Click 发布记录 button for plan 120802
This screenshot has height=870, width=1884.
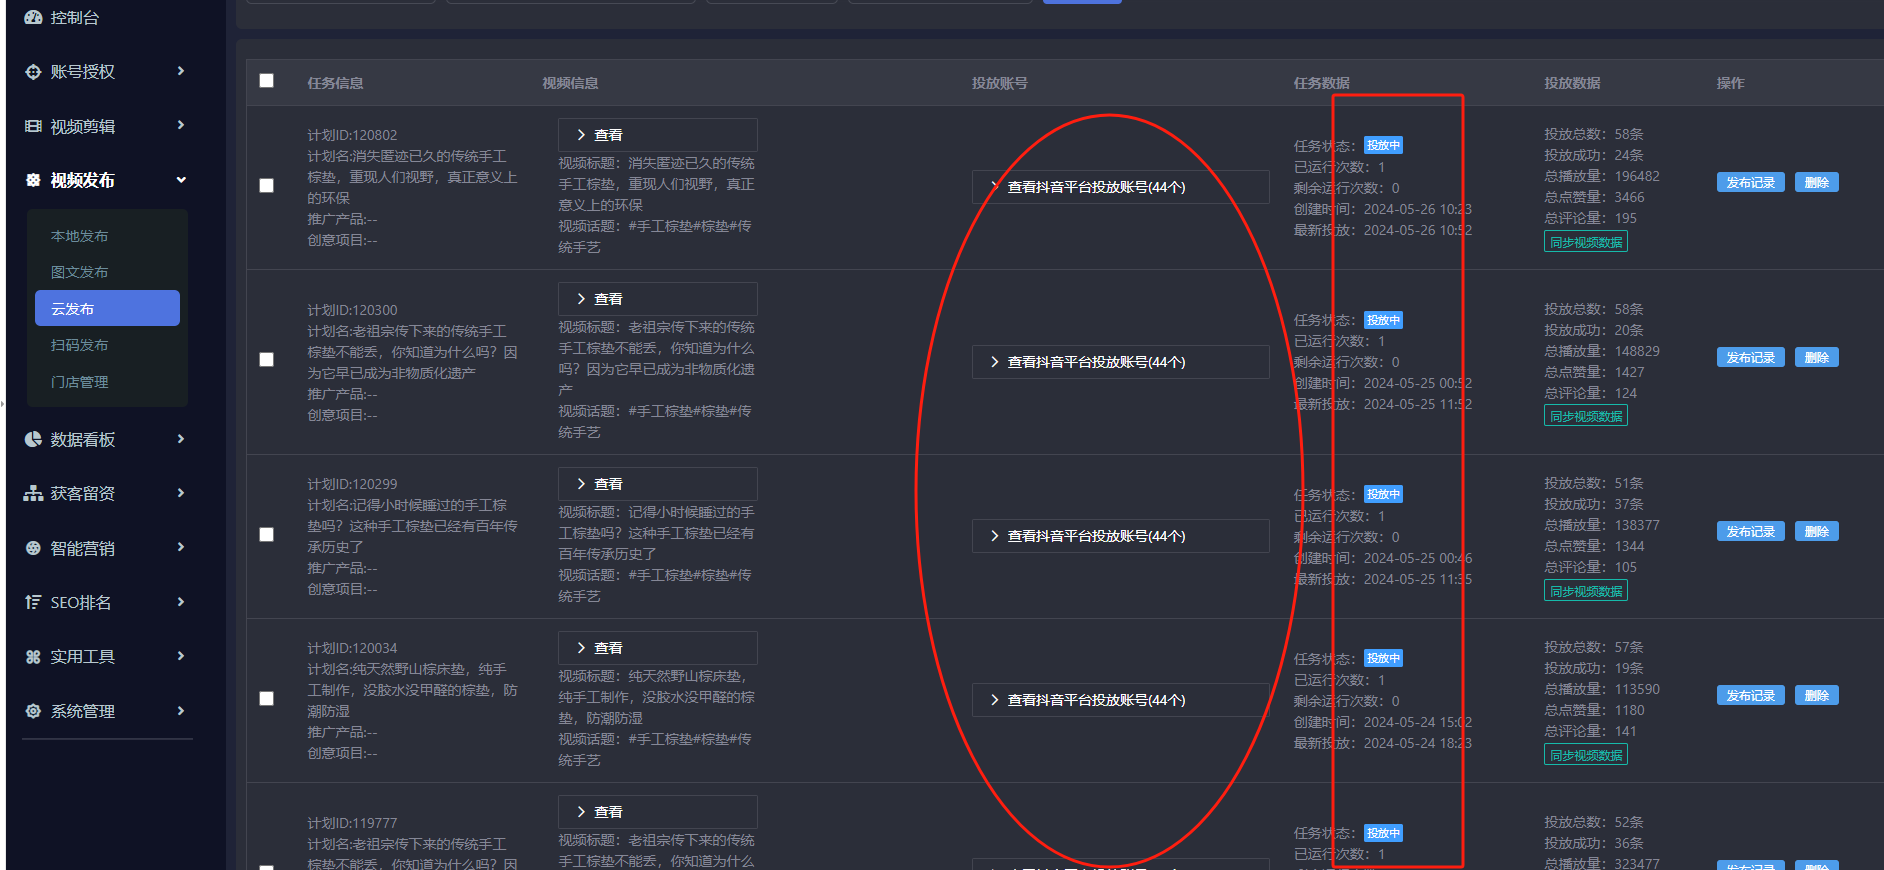coord(1750,183)
